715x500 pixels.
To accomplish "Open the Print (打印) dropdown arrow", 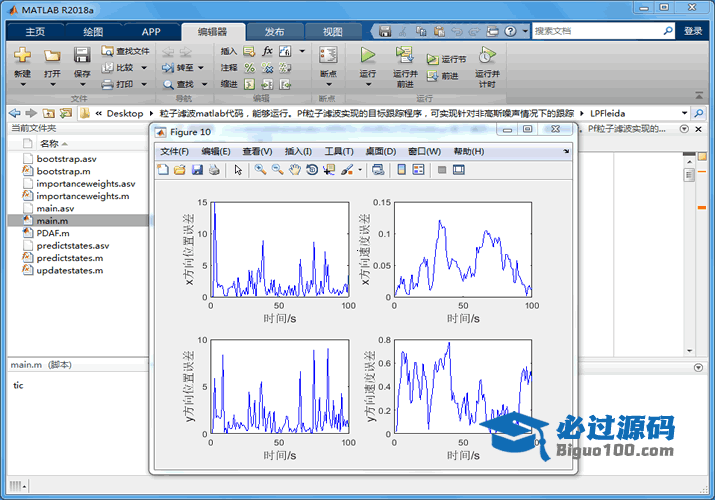I will (144, 84).
